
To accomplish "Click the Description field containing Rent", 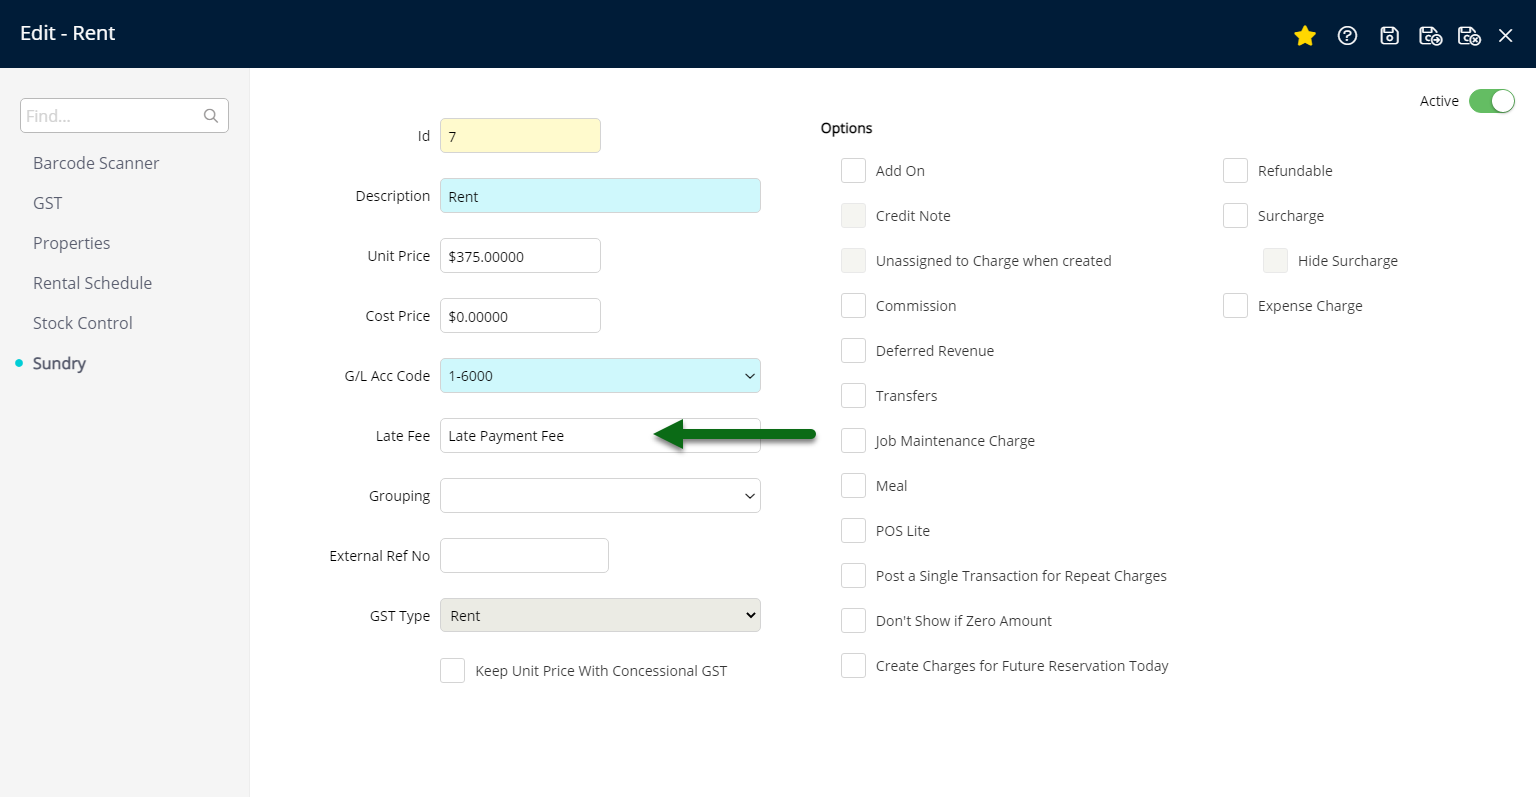I will pyautogui.click(x=600, y=196).
